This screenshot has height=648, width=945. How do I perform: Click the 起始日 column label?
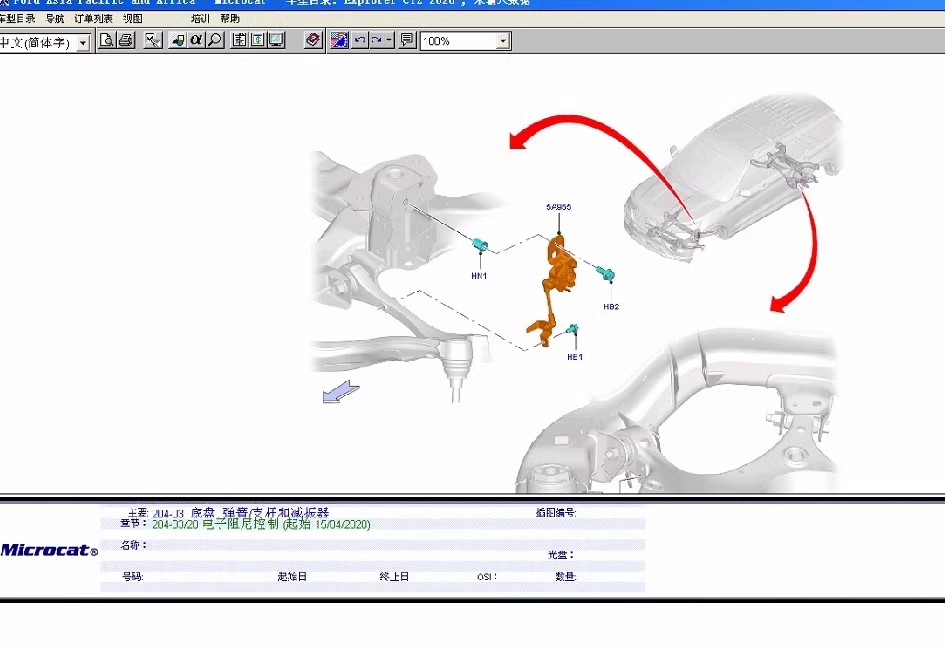[x=292, y=577]
